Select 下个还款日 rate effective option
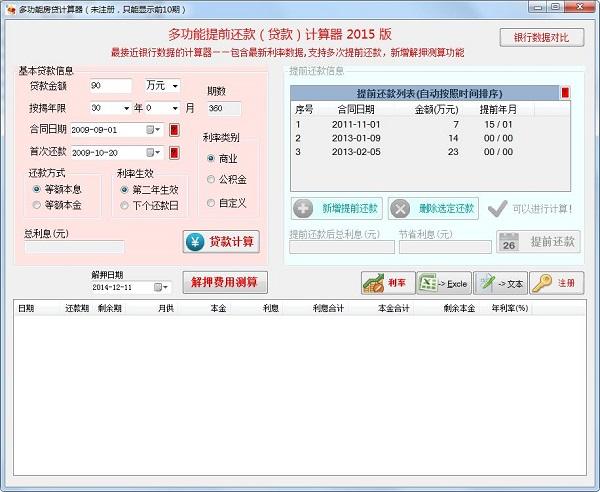The image size is (600, 492). tap(125, 205)
